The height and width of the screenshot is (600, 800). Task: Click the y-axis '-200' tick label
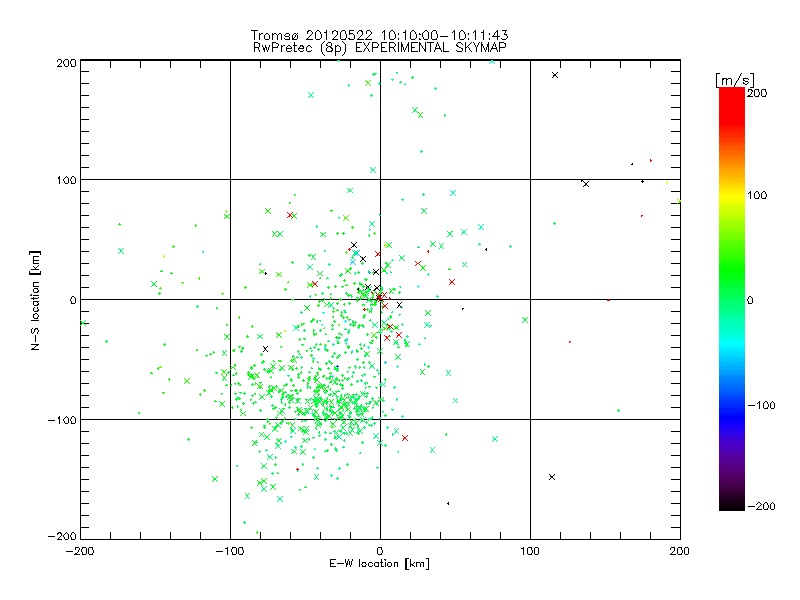point(62,536)
